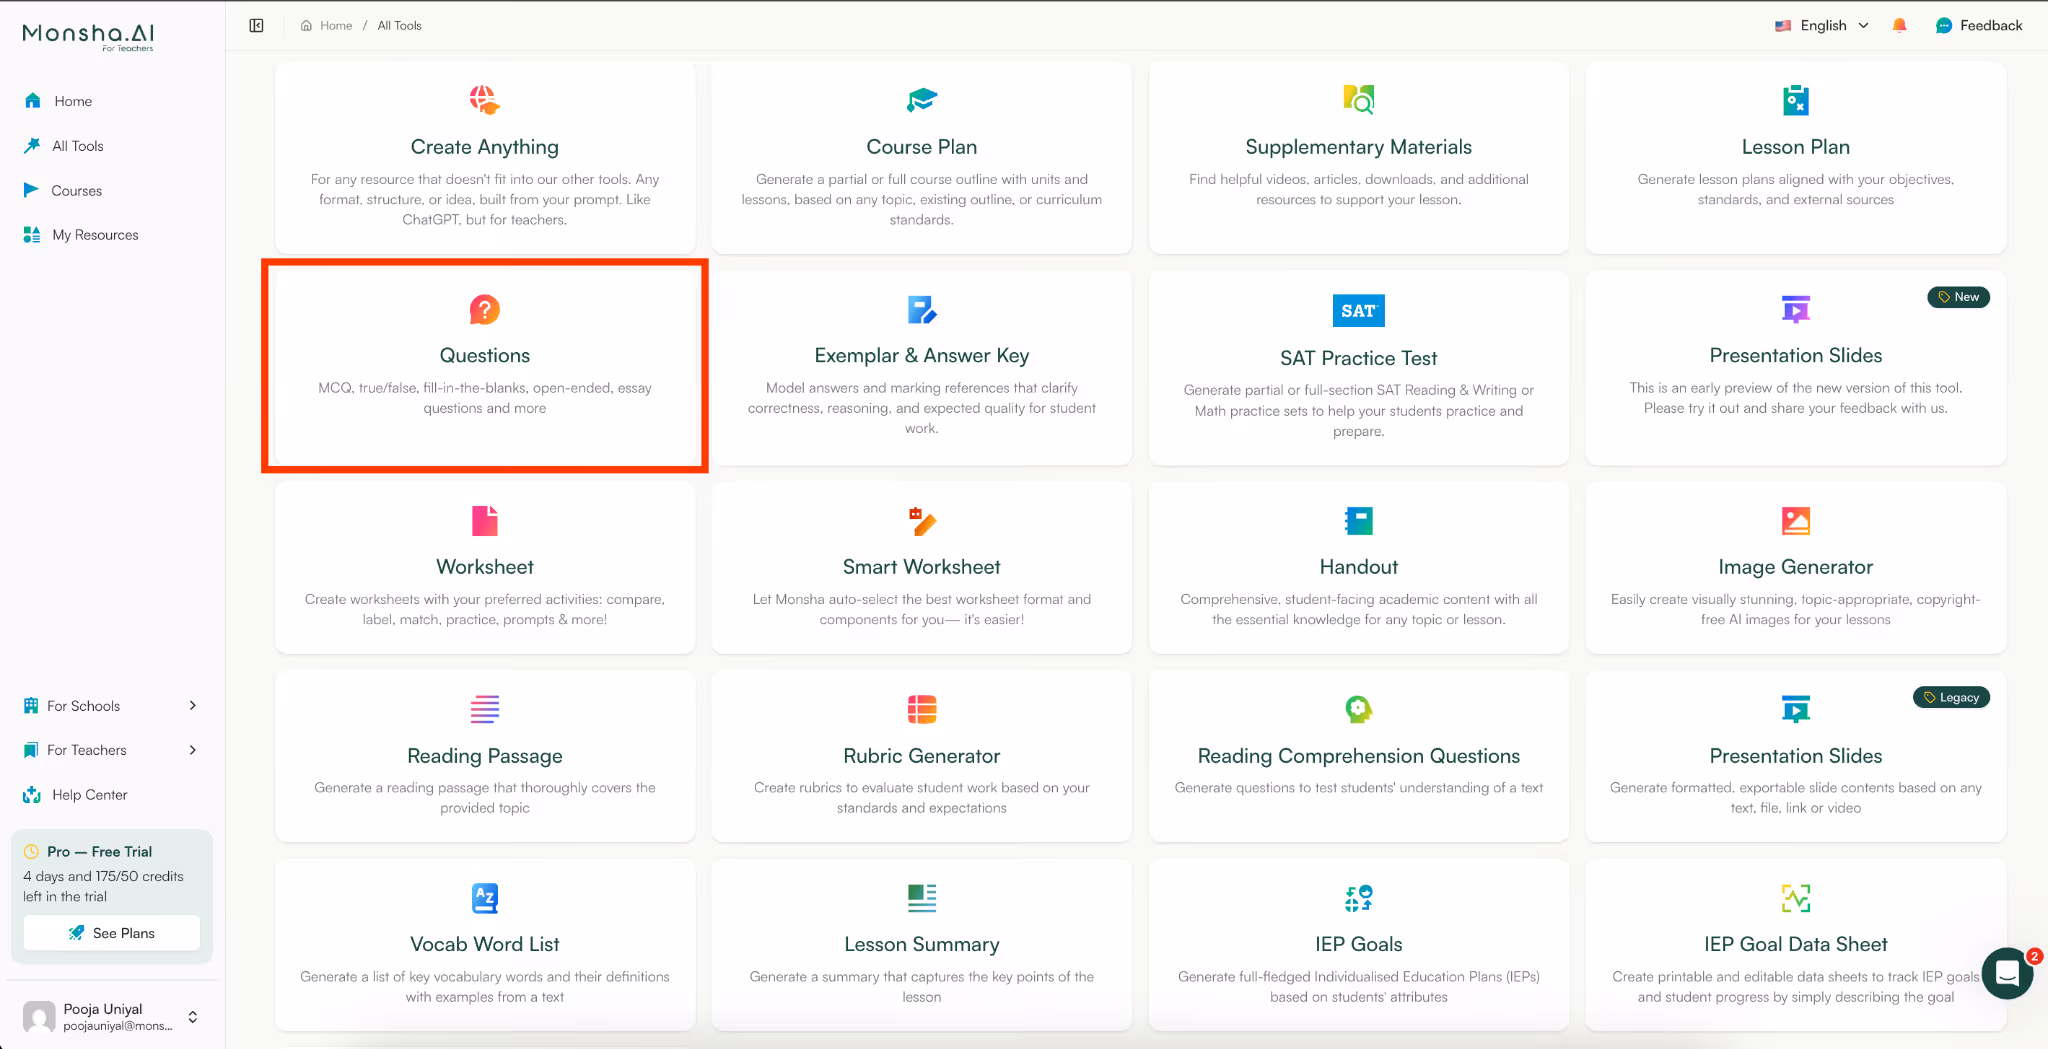Open the Feedback form

pos(1978,25)
